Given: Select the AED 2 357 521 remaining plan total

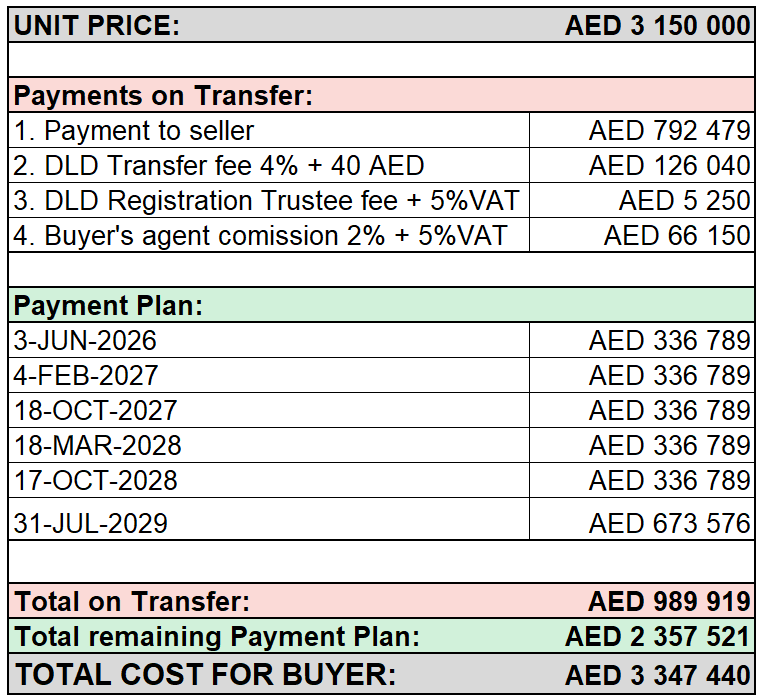Looking at the screenshot, I should click(658, 636).
